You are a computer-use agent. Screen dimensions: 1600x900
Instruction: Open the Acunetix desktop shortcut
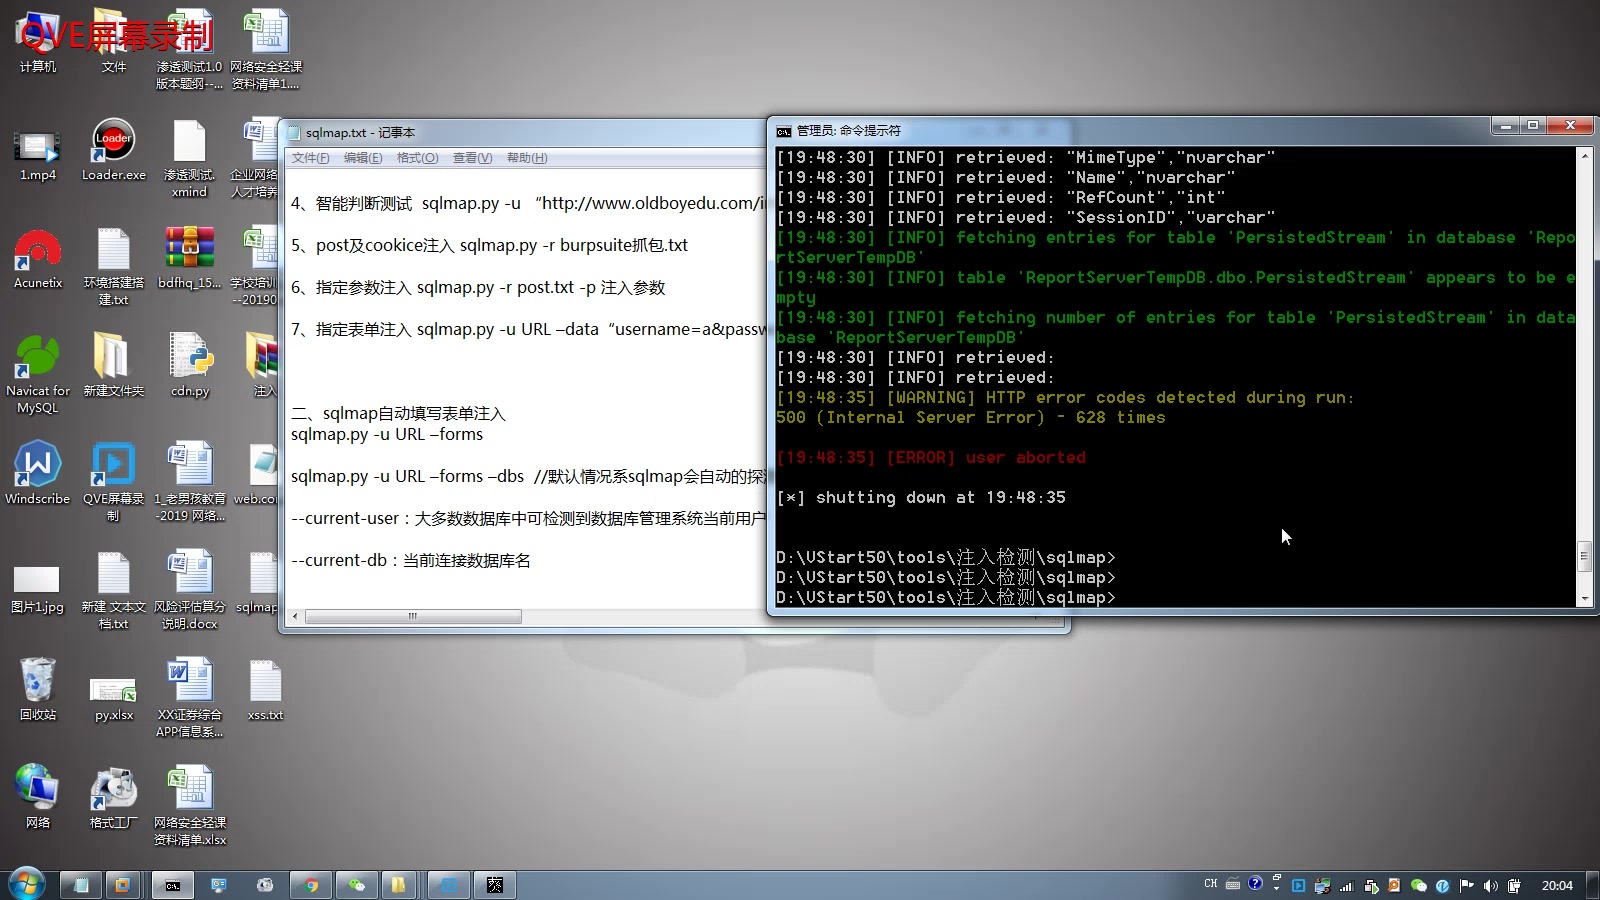(38, 258)
